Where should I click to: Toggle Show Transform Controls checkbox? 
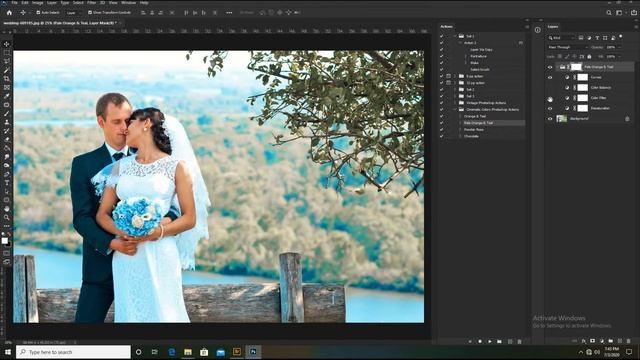click(90, 13)
